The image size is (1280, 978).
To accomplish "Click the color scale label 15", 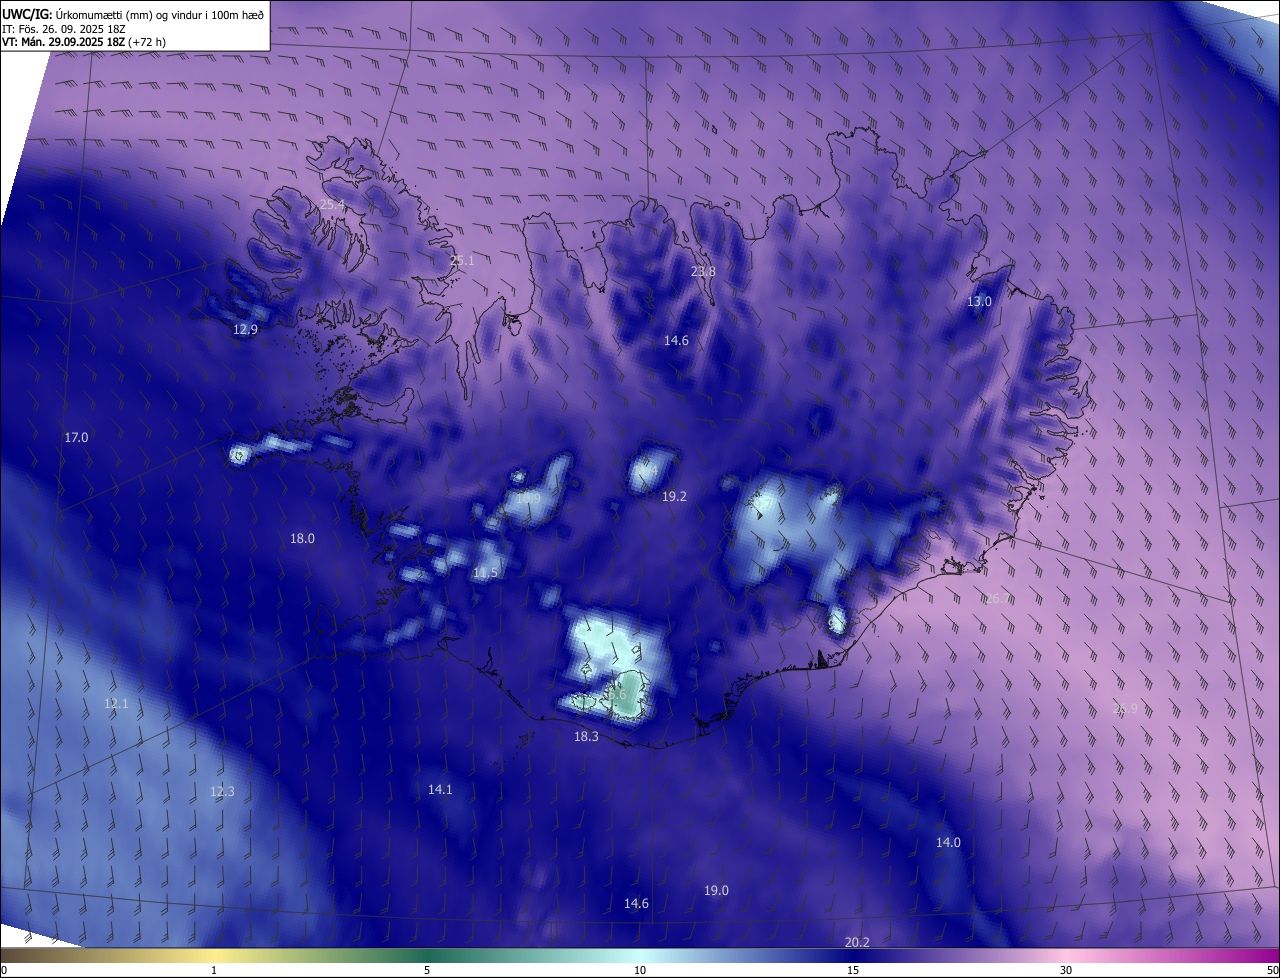I will pos(853,971).
